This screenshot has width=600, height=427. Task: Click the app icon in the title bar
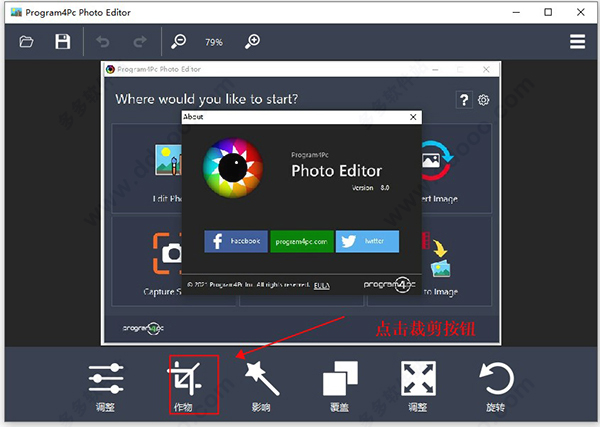(16, 12)
